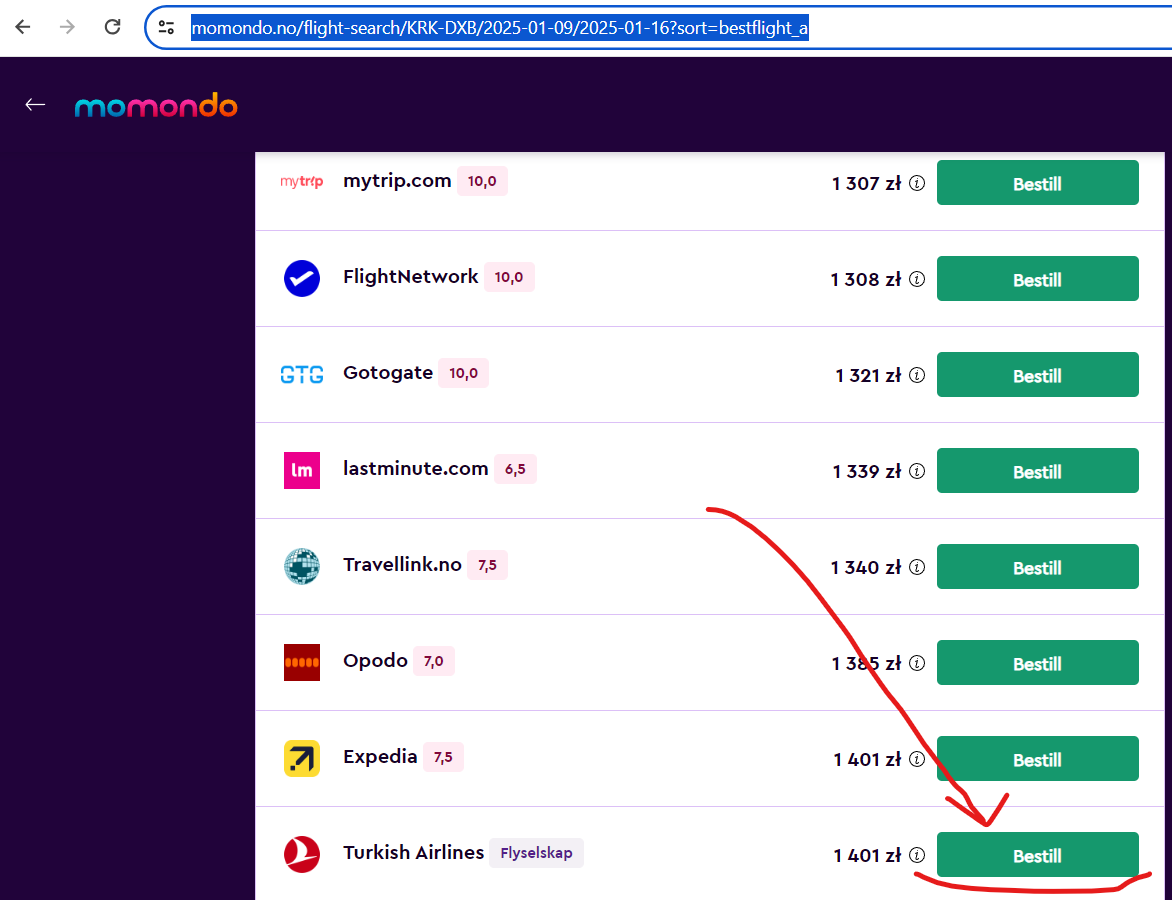1172x900 pixels.
Task: Open site information icon in address bar
Action: point(166,28)
